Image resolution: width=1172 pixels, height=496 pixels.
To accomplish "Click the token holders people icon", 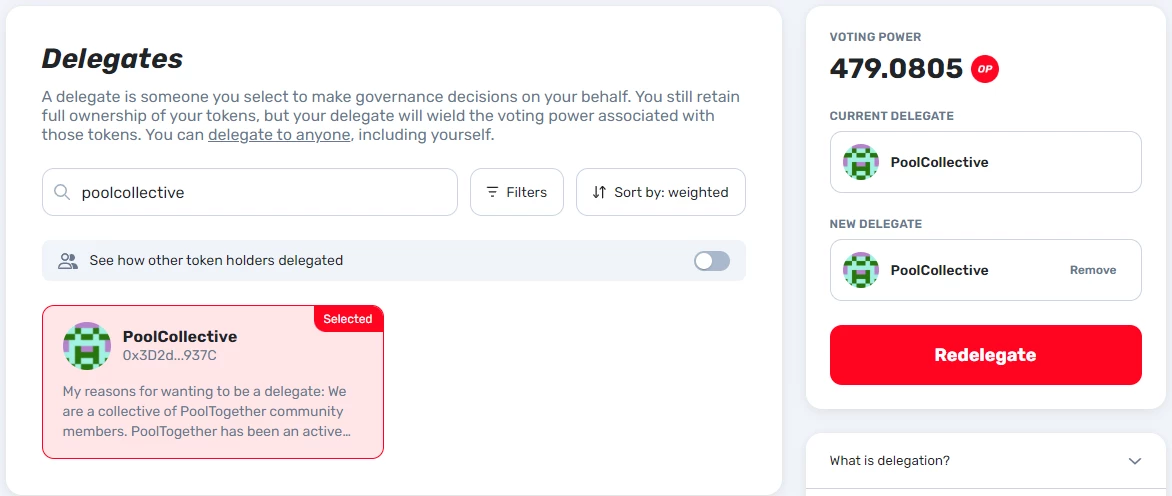I will (x=68, y=261).
